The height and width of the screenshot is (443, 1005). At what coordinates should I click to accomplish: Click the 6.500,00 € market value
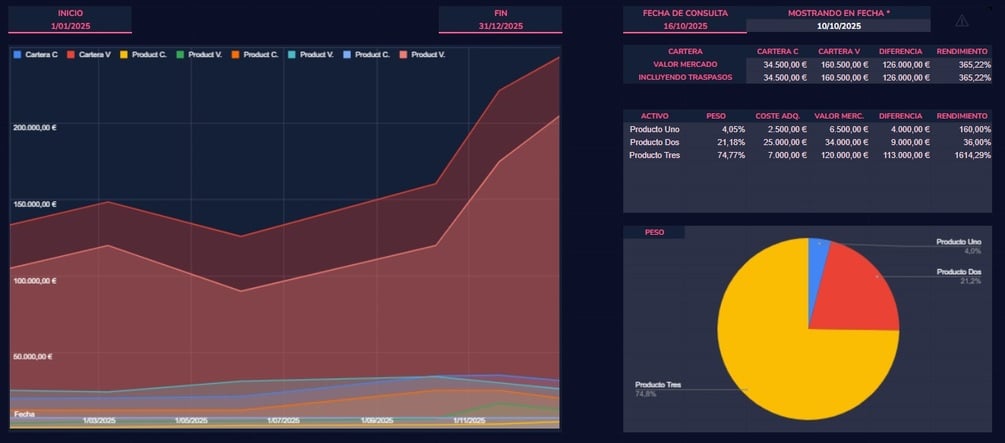849,129
